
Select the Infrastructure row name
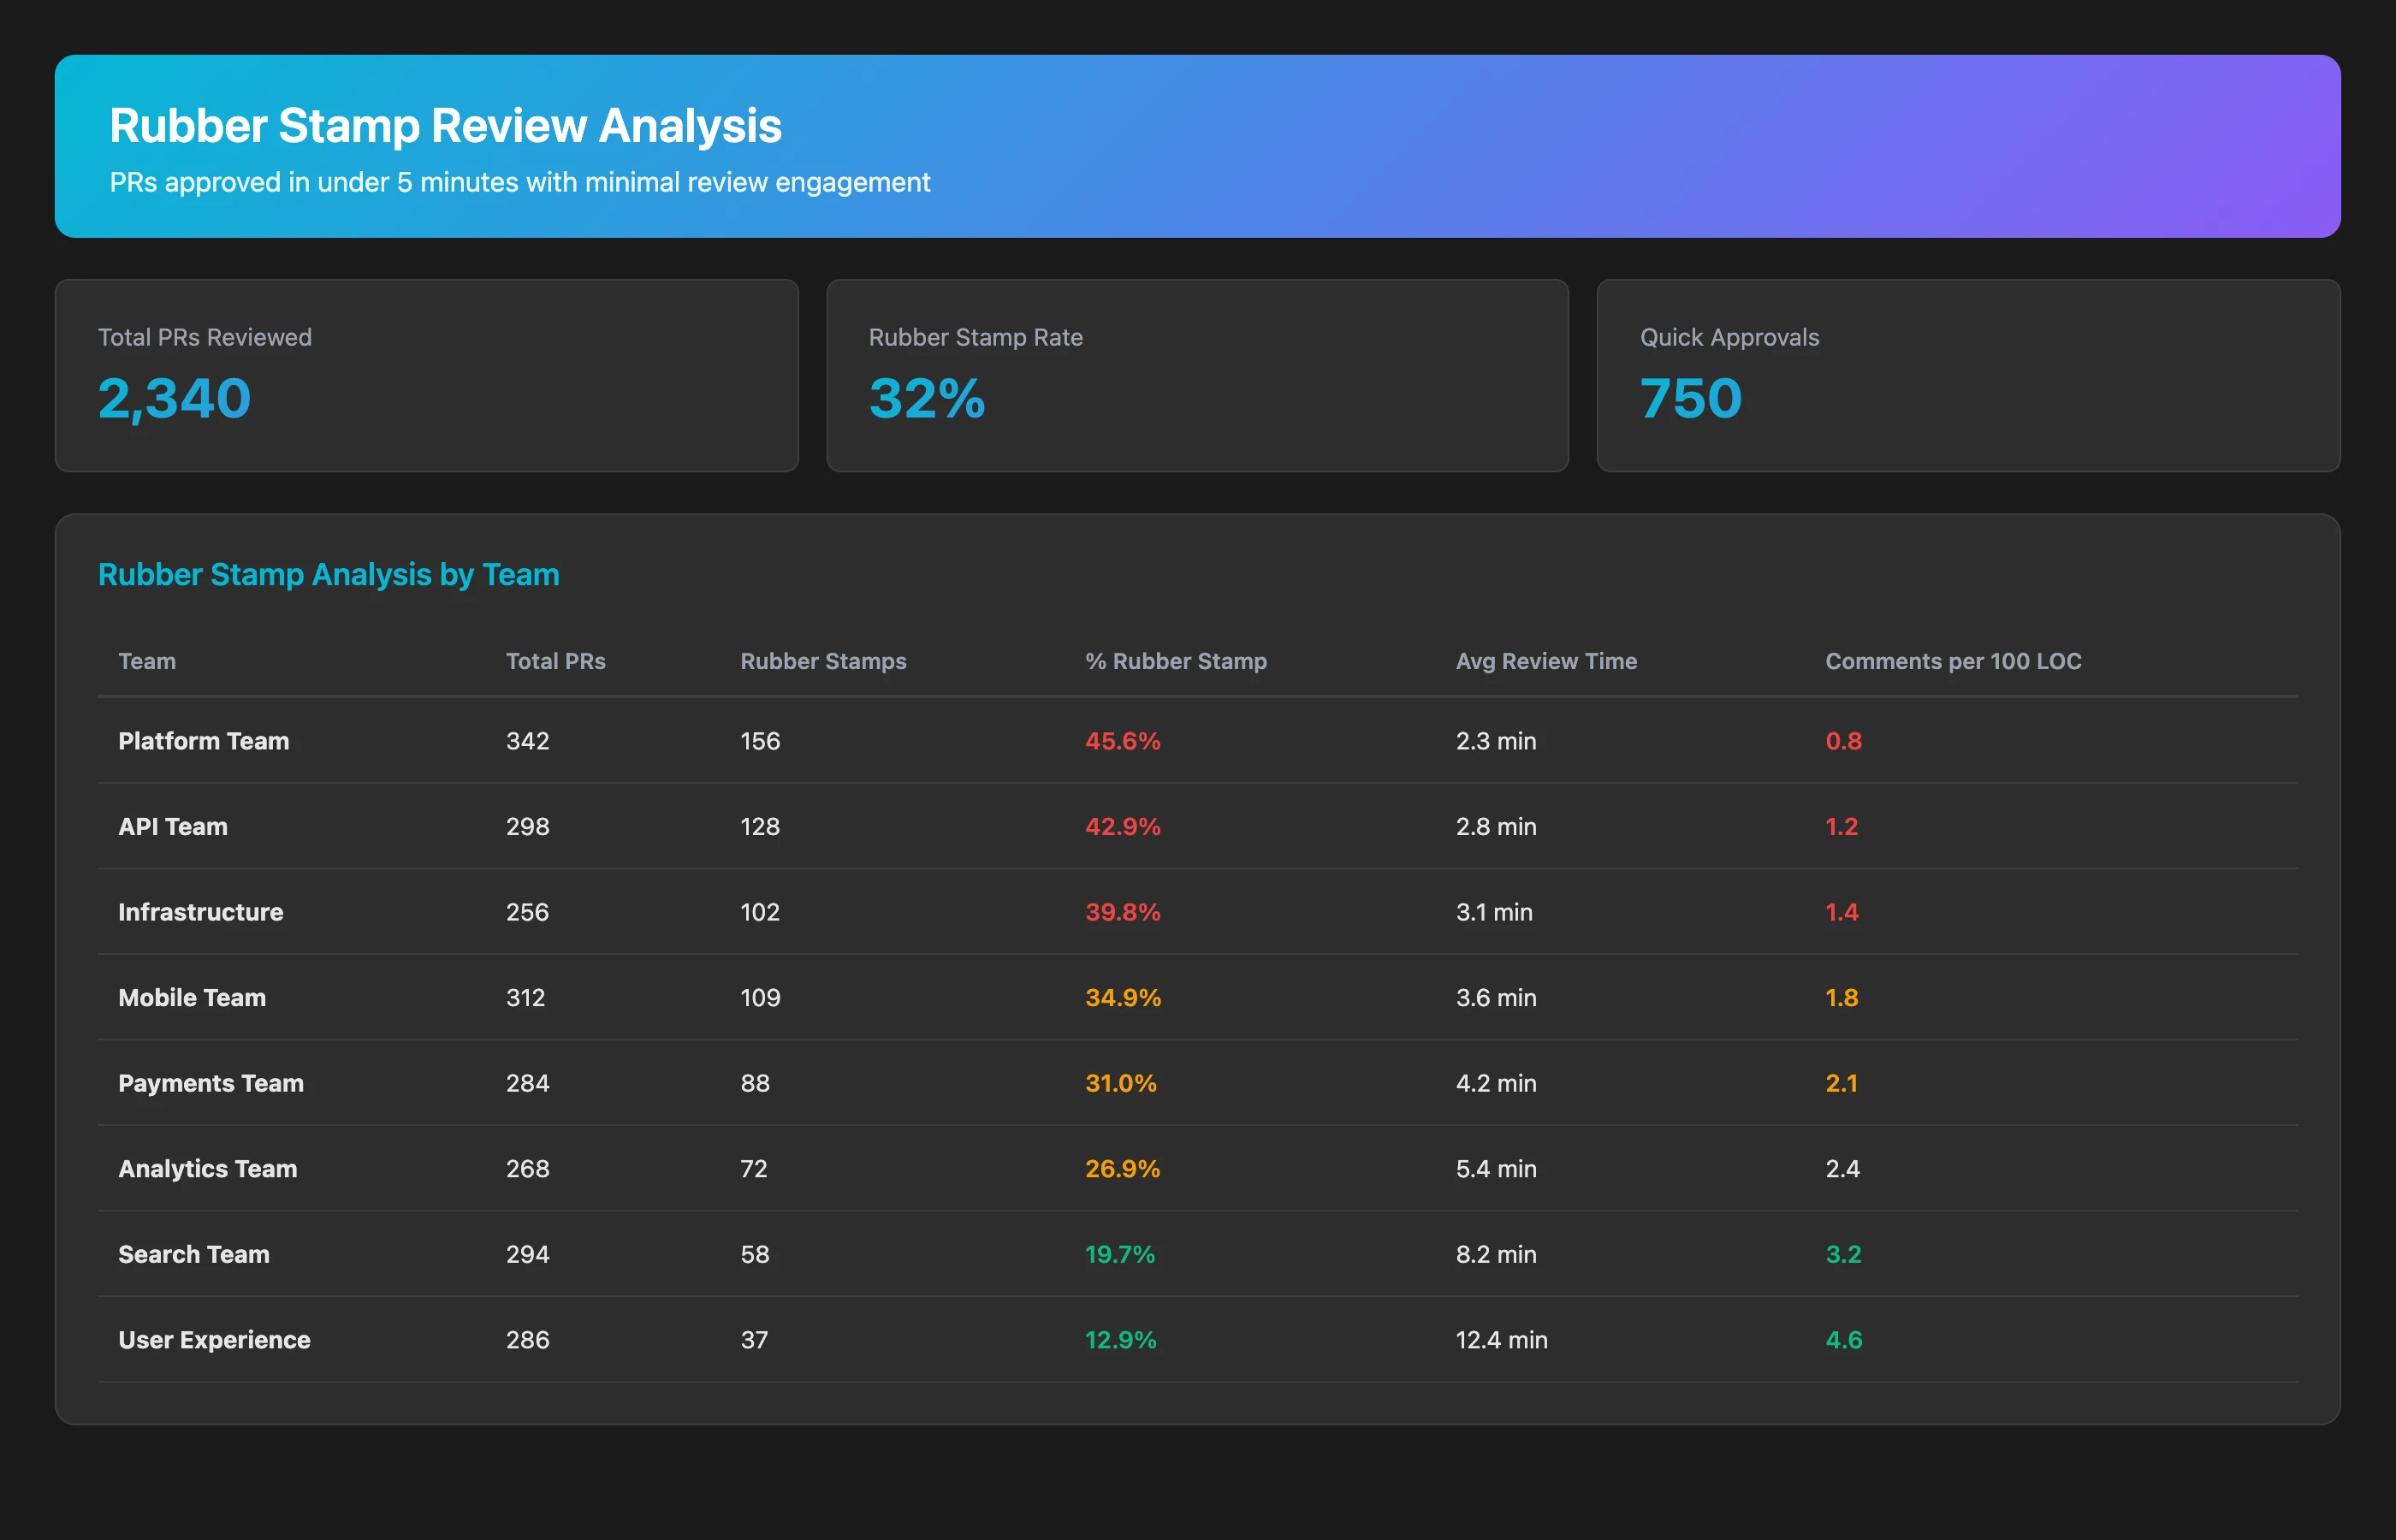pyautogui.click(x=200, y=912)
